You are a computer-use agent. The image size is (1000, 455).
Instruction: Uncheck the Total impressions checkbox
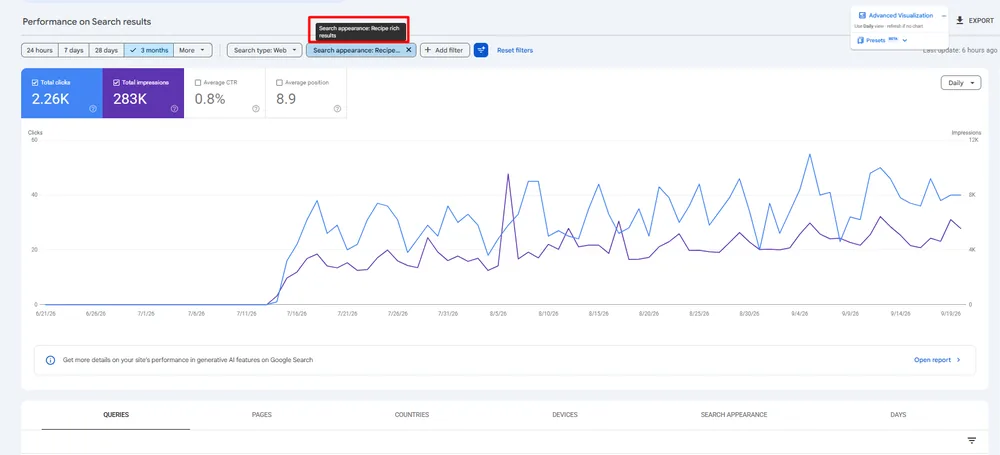click(x=116, y=82)
